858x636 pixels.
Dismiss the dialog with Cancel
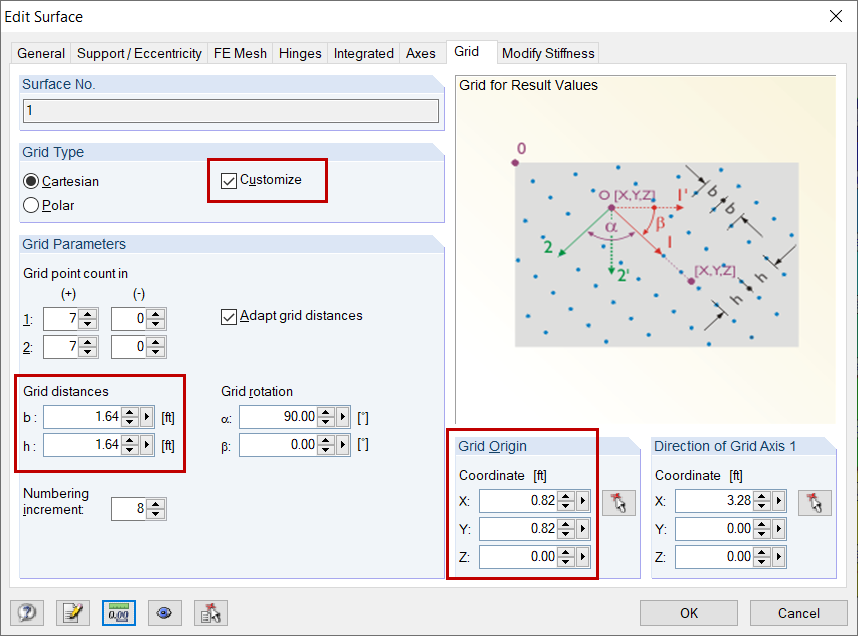point(797,613)
